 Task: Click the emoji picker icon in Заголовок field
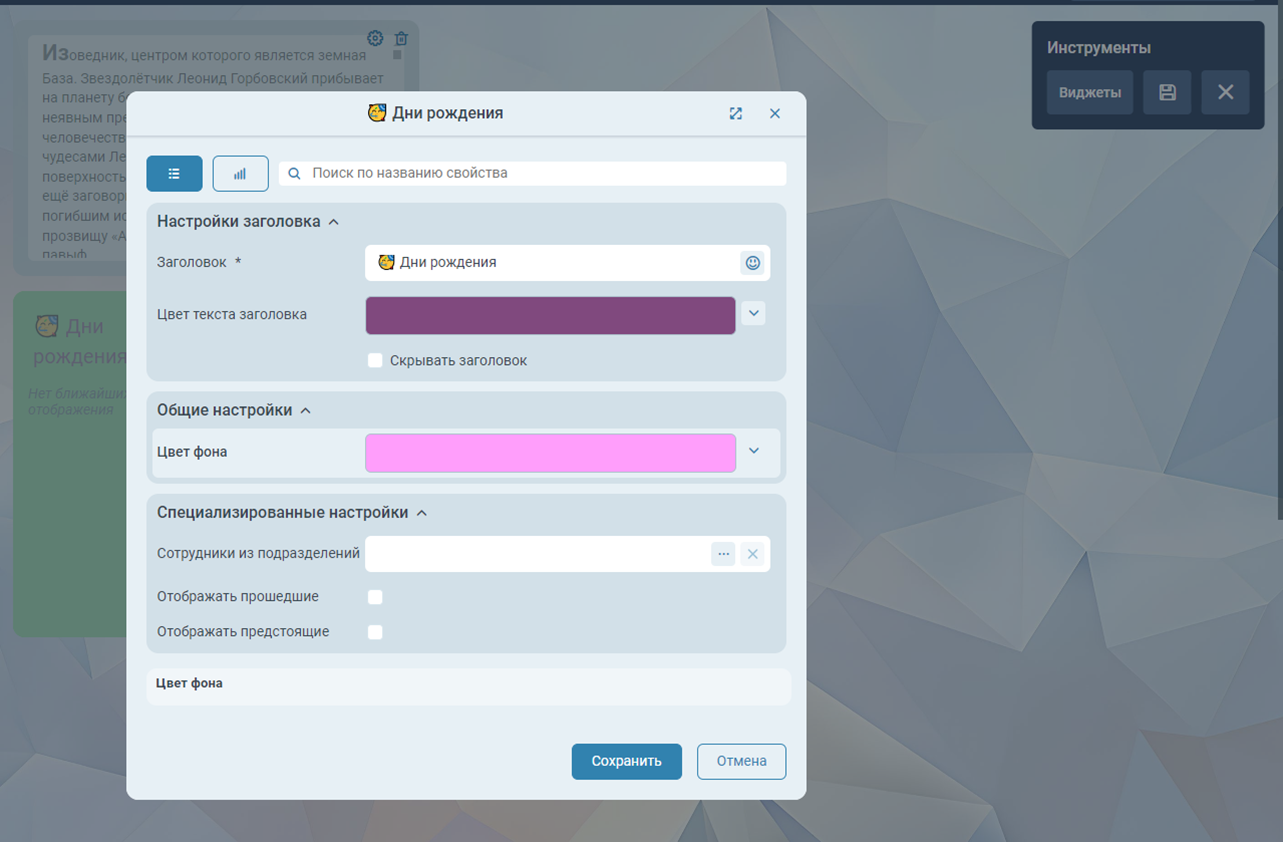point(753,263)
